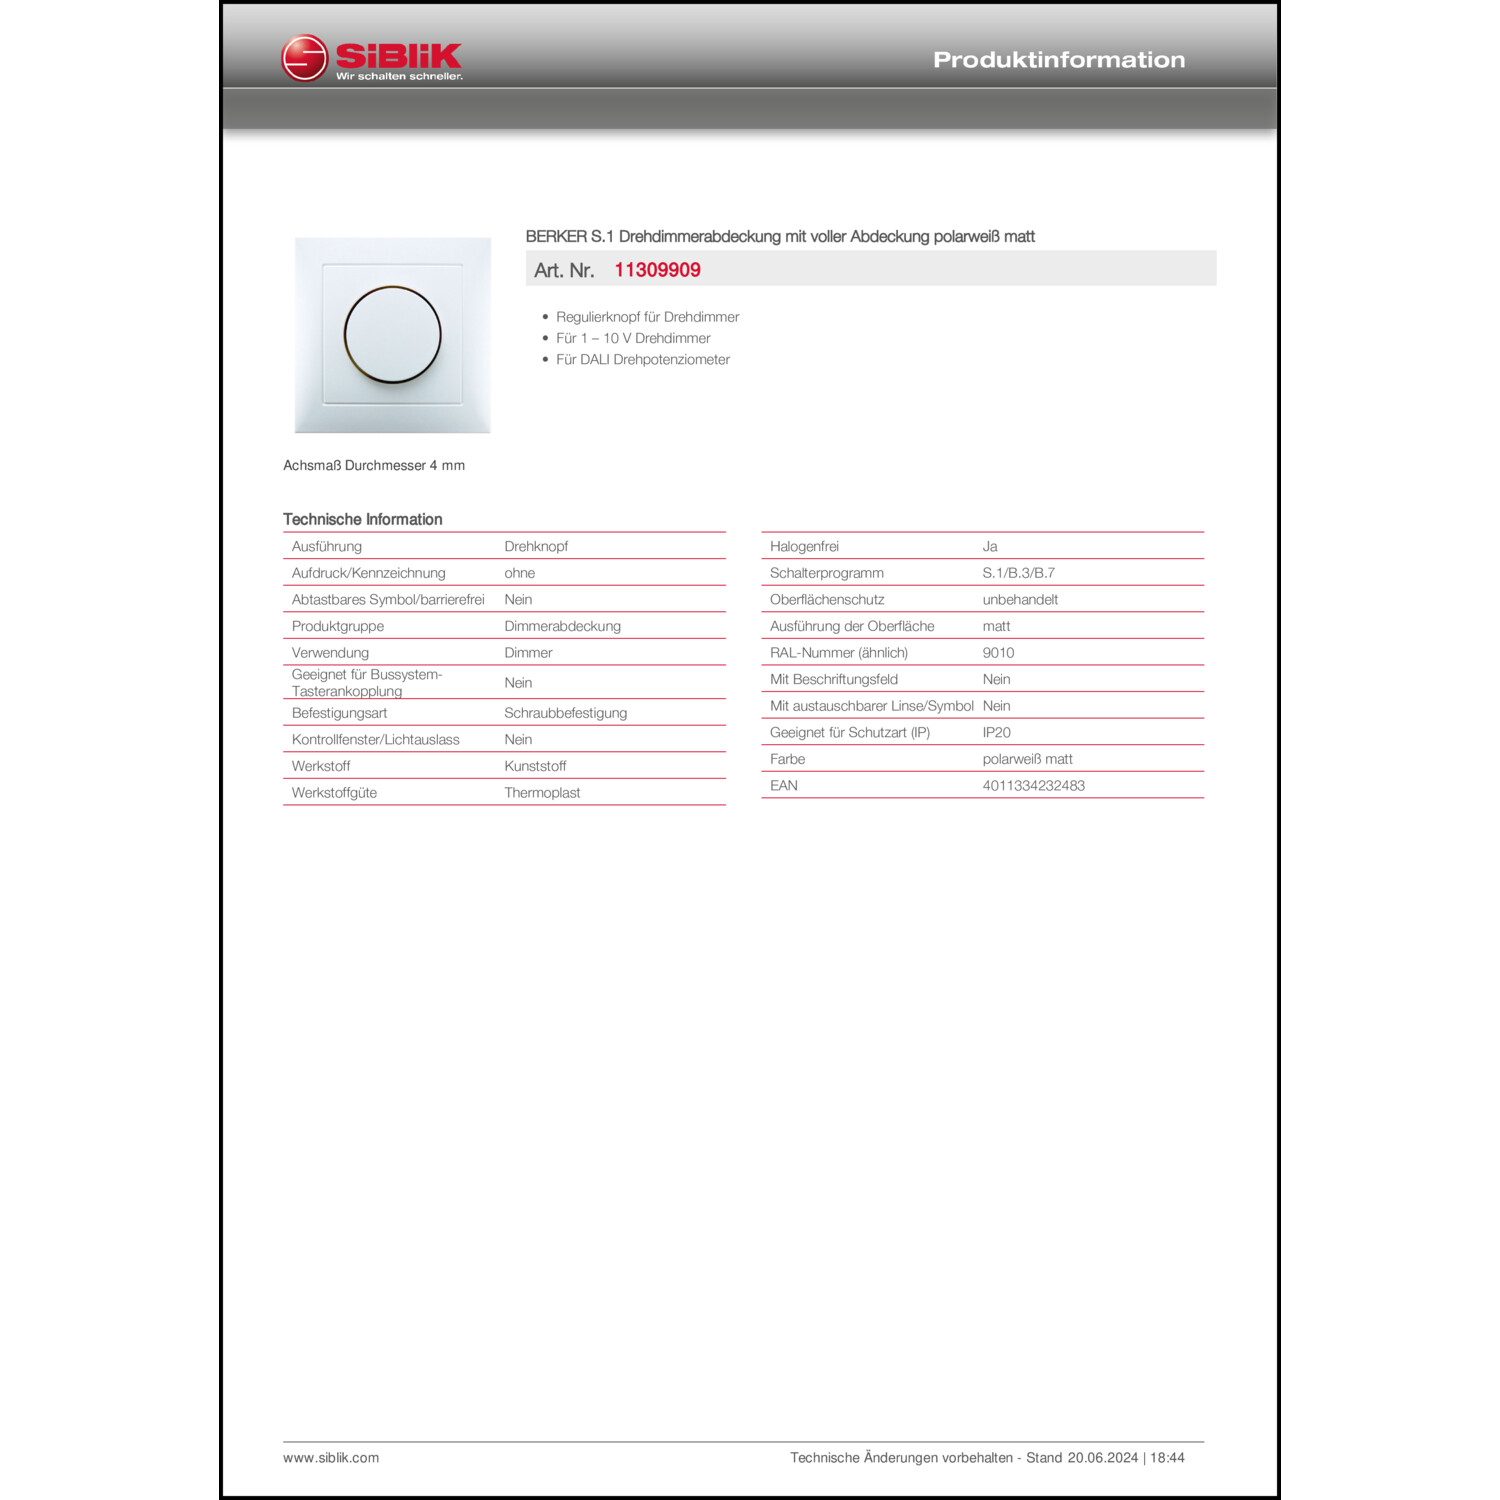Click the Oberflächenschutz value 'unbehandelt'
Image resolution: width=1500 pixels, height=1500 pixels.
[x=1020, y=599]
